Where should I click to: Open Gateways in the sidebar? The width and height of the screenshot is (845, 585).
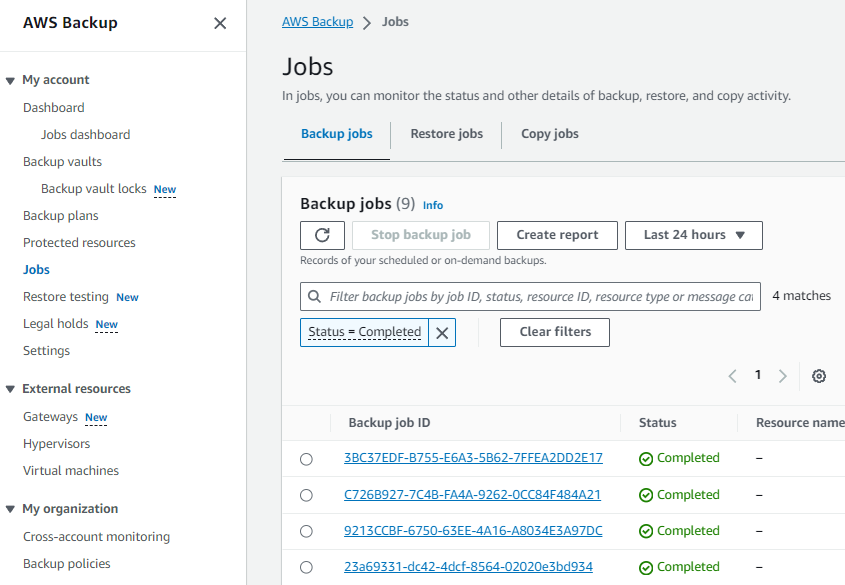pyautogui.click(x=50, y=417)
